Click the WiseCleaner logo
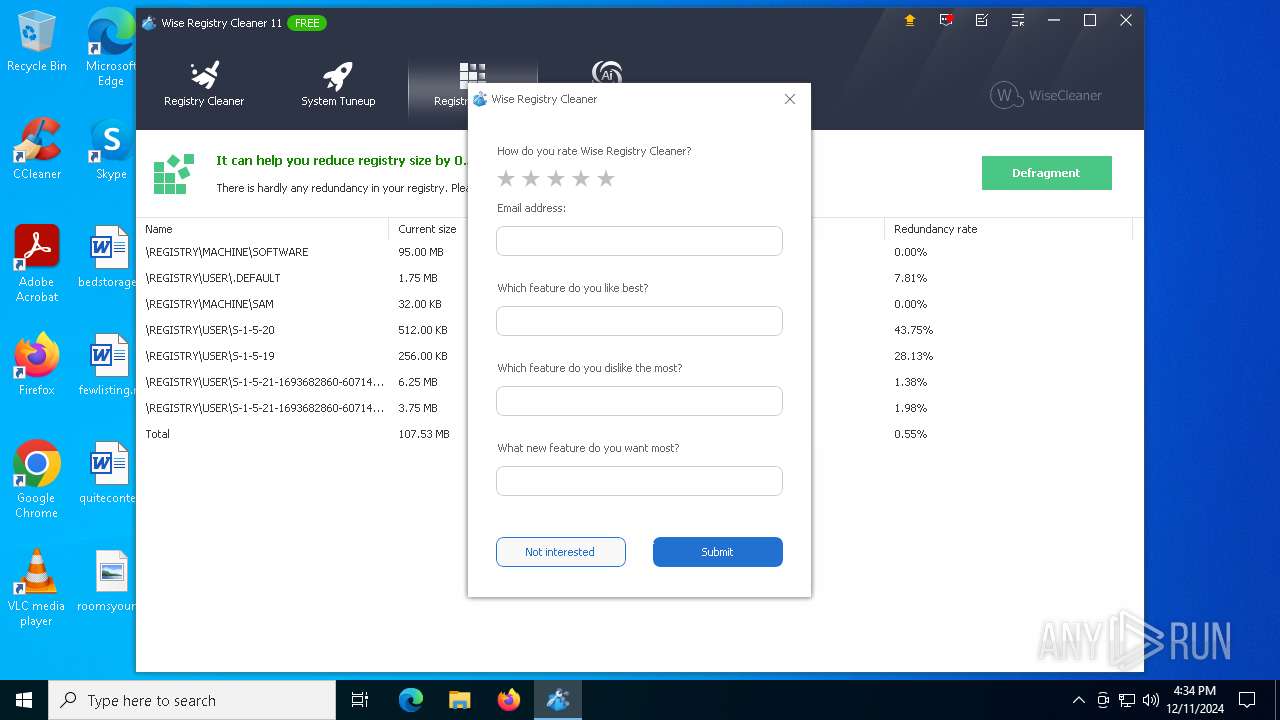1280x720 pixels. (x=1046, y=95)
